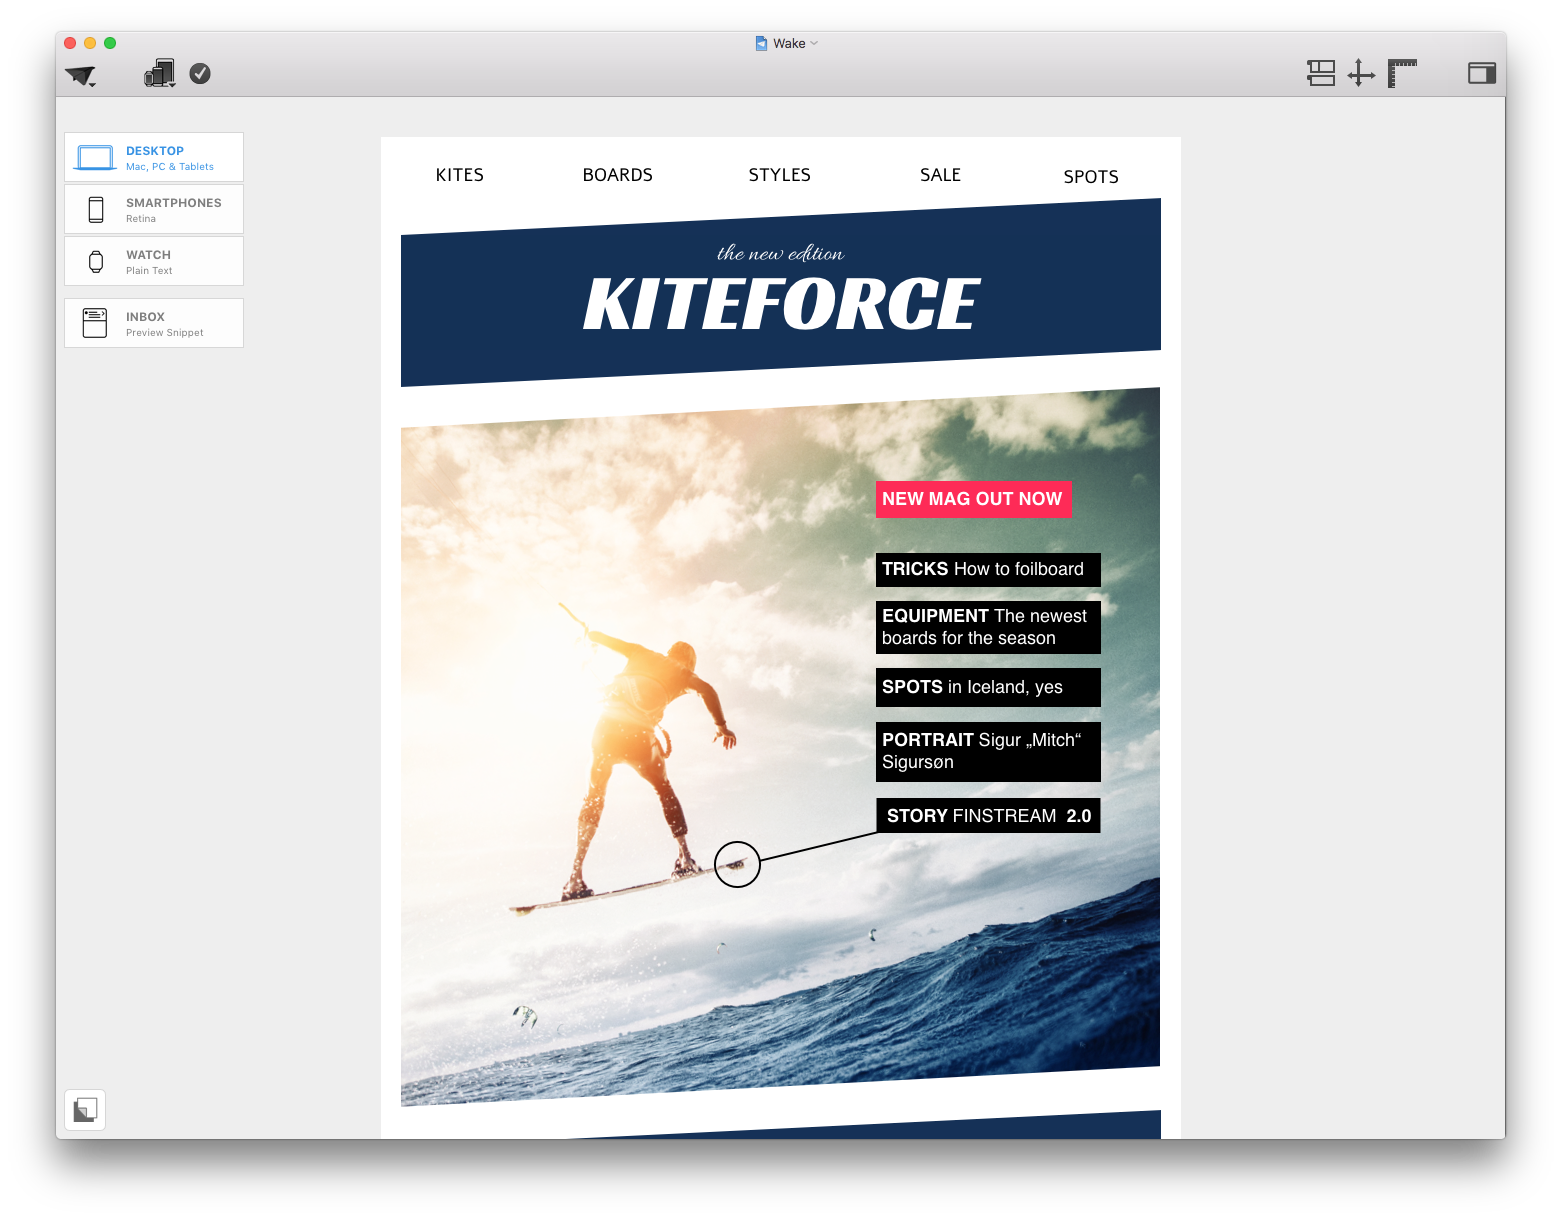Click the layers button at the bottom left

85,1110
